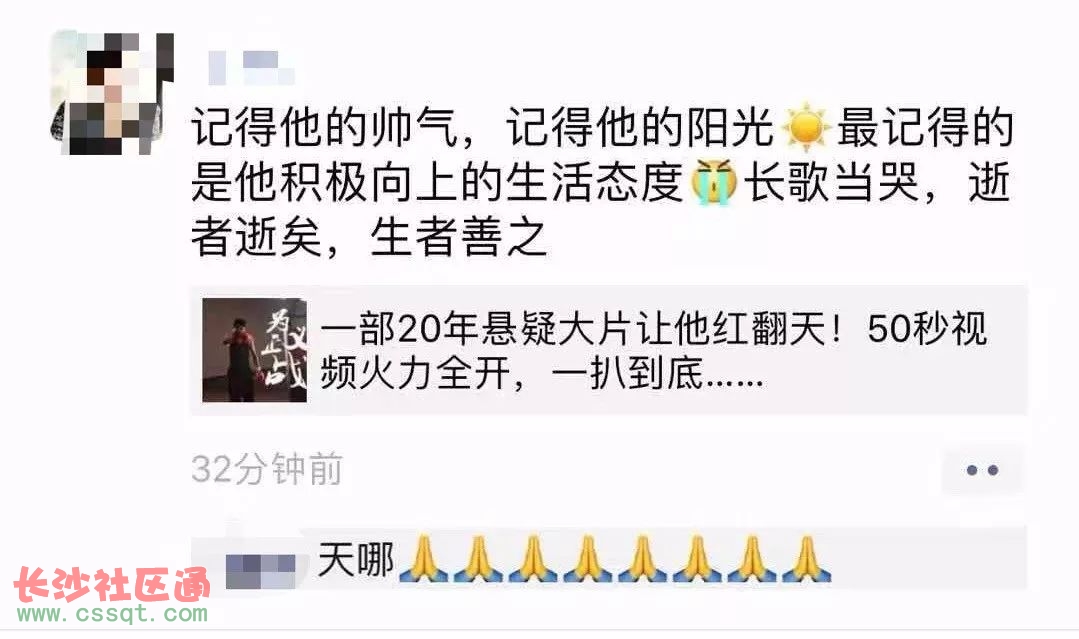1079x639 pixels.
Task: Click post text "最记得的" after sun emoji
Action: click(x=925, y=128)
